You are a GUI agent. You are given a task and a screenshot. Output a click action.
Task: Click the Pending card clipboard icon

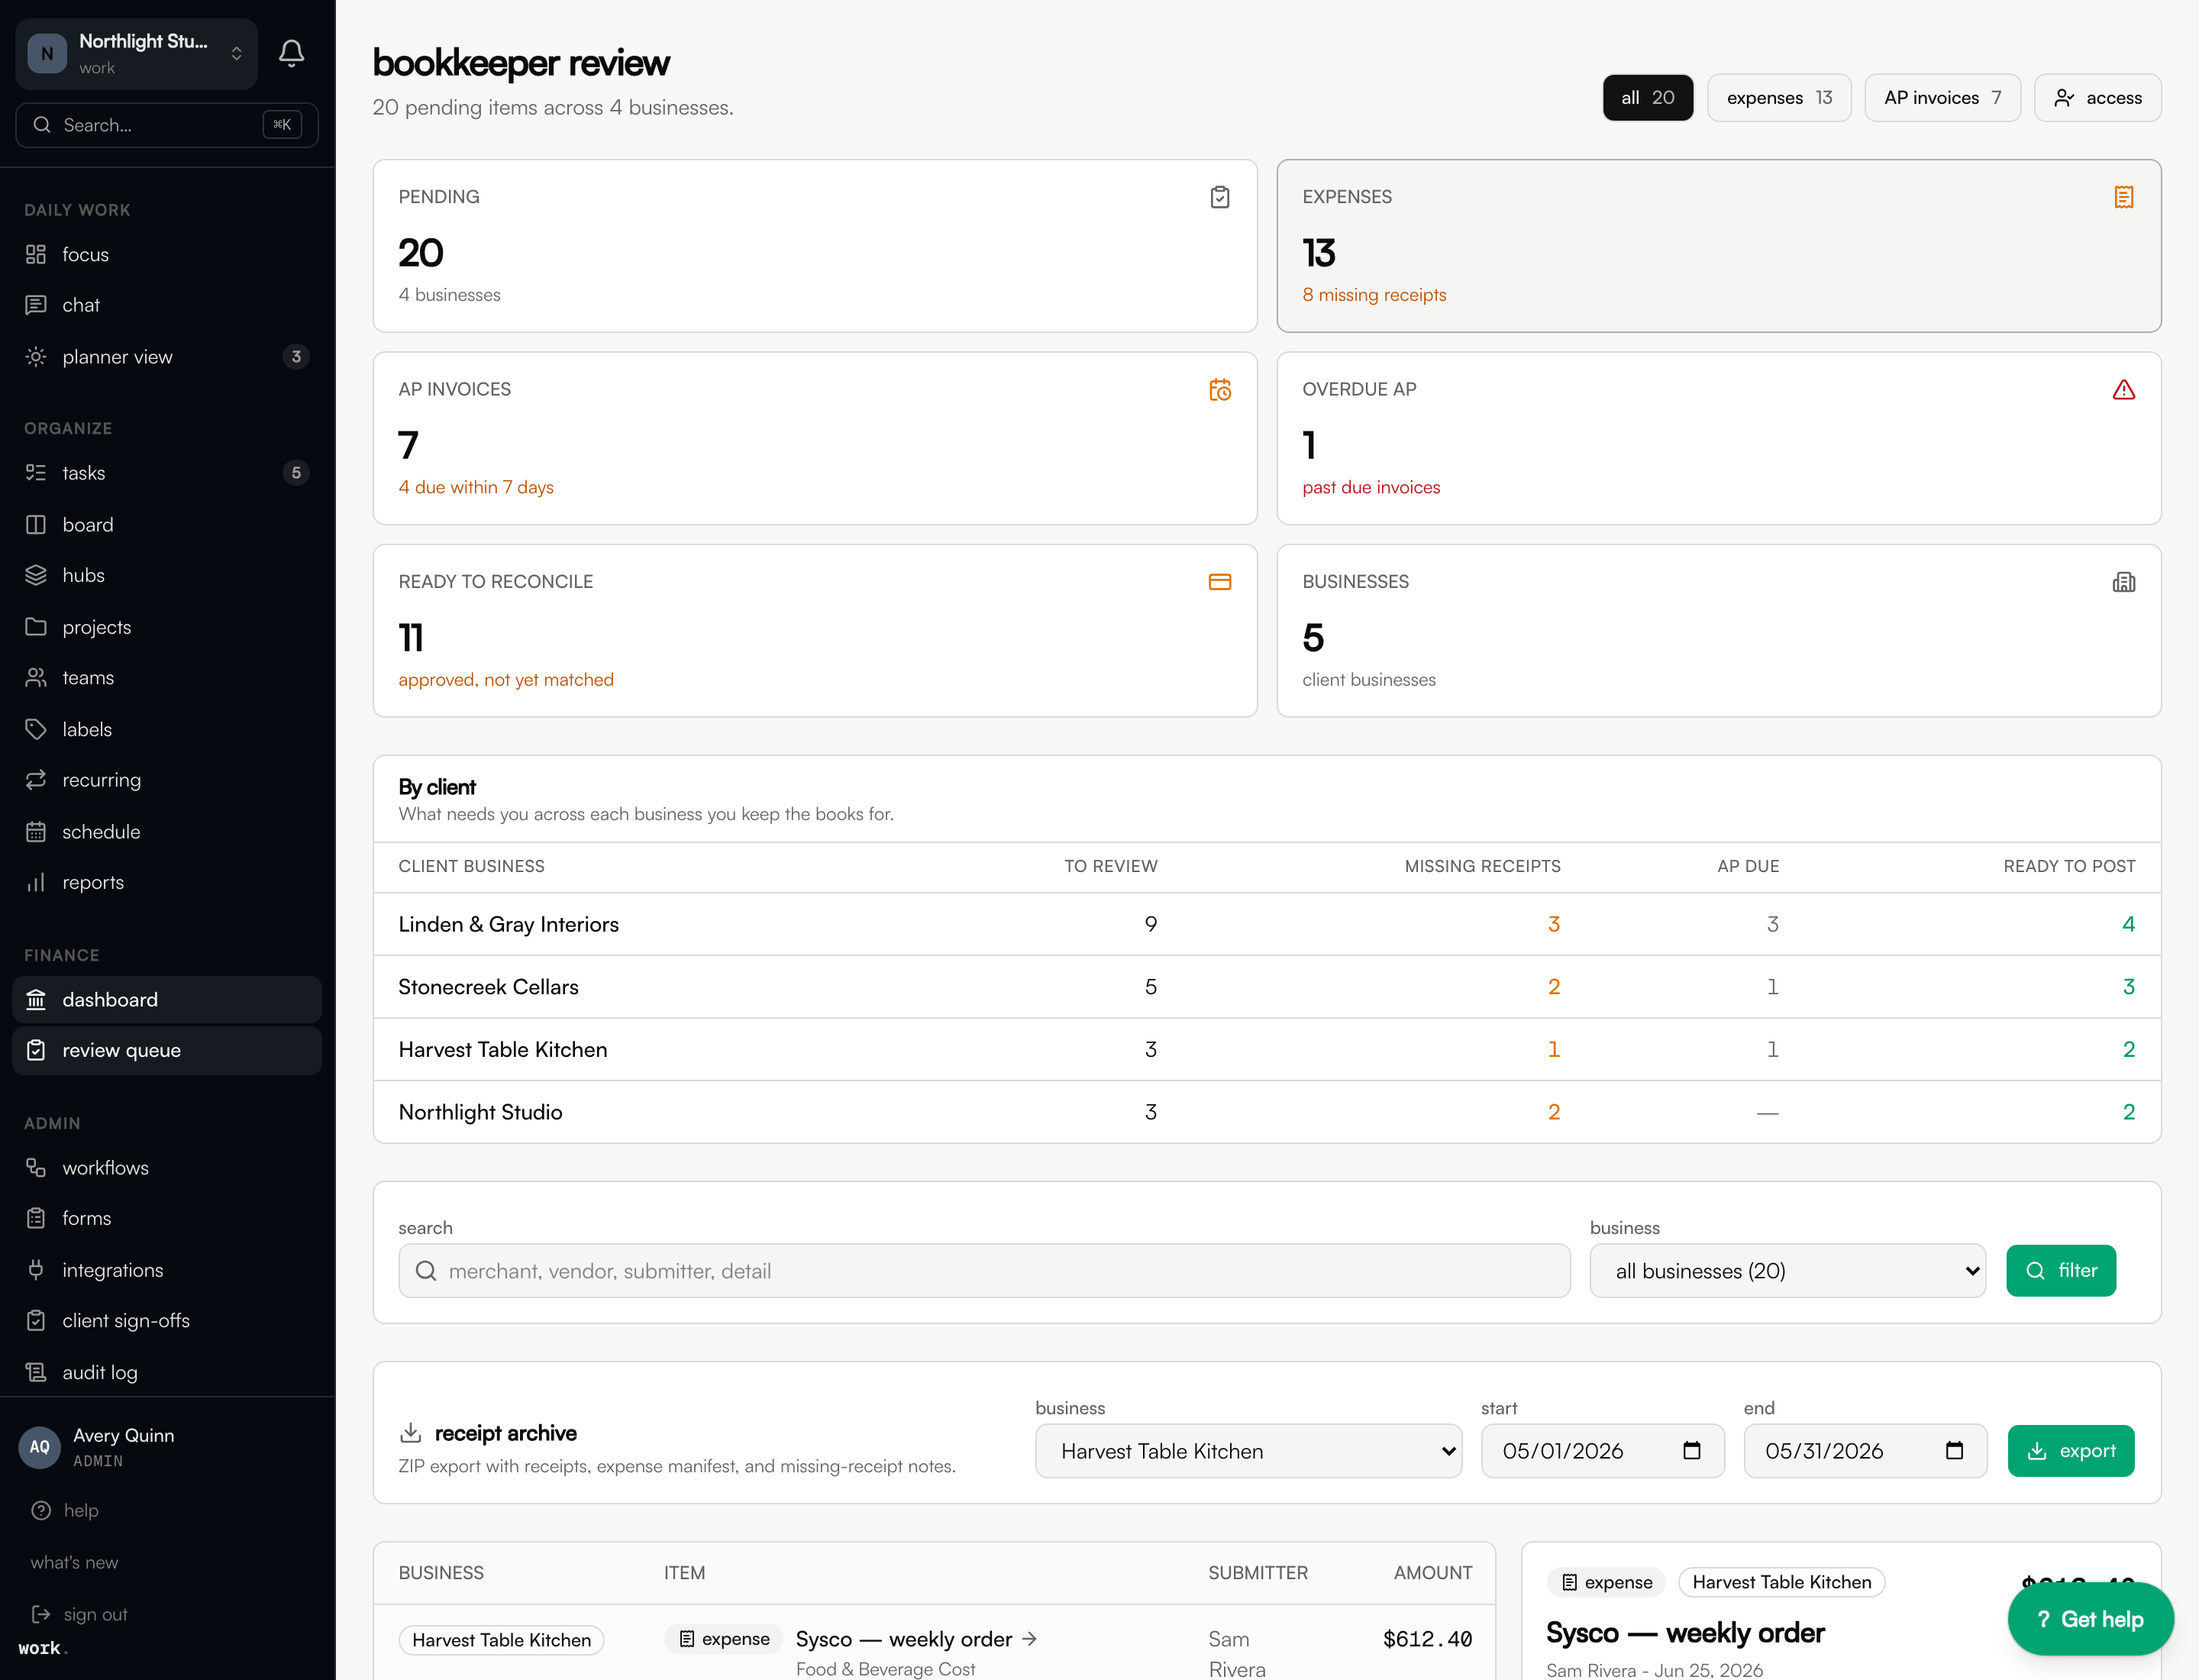(1220, 197)
